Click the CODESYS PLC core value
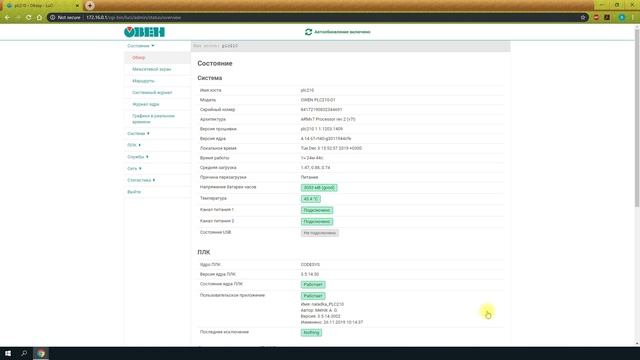Viewport: 640px width, 360px height. pyautogui.click(x=310, y=265)
